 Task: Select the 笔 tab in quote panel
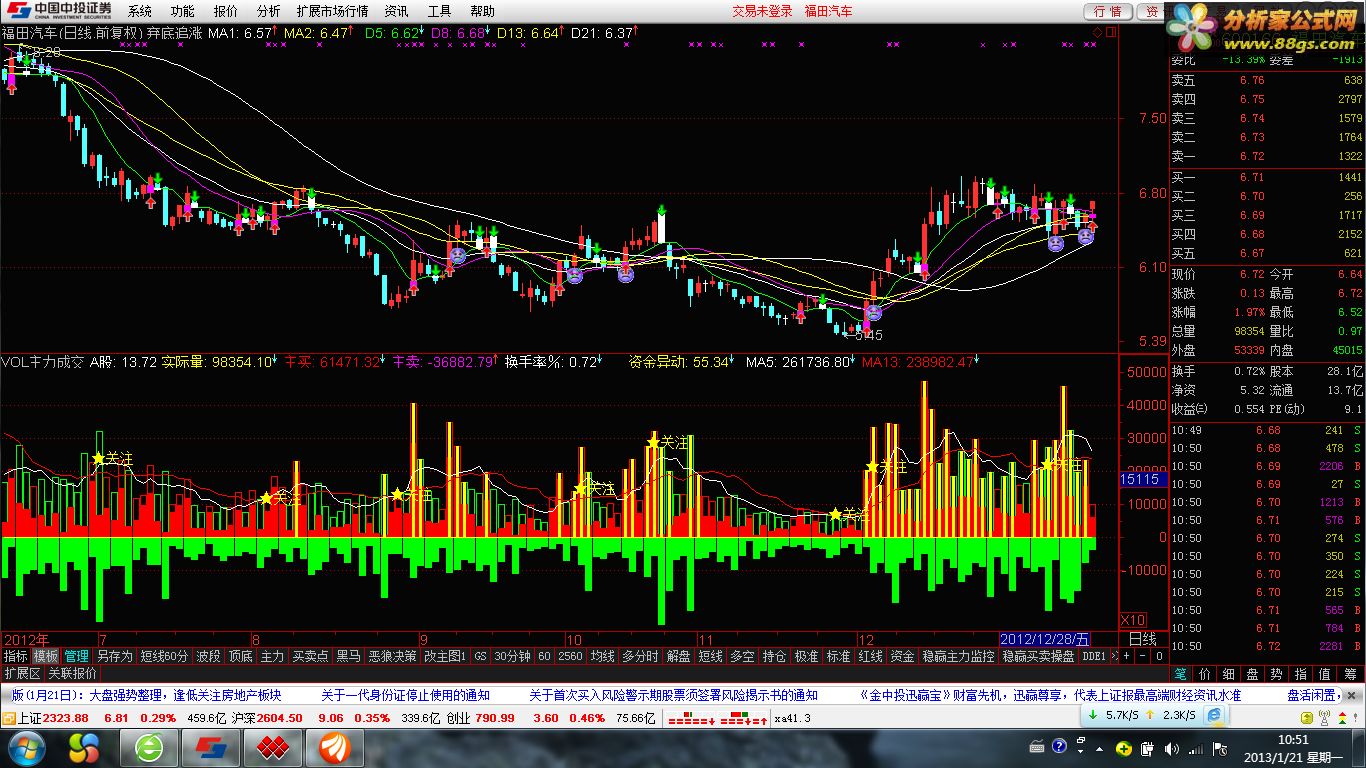[1180, 674]
